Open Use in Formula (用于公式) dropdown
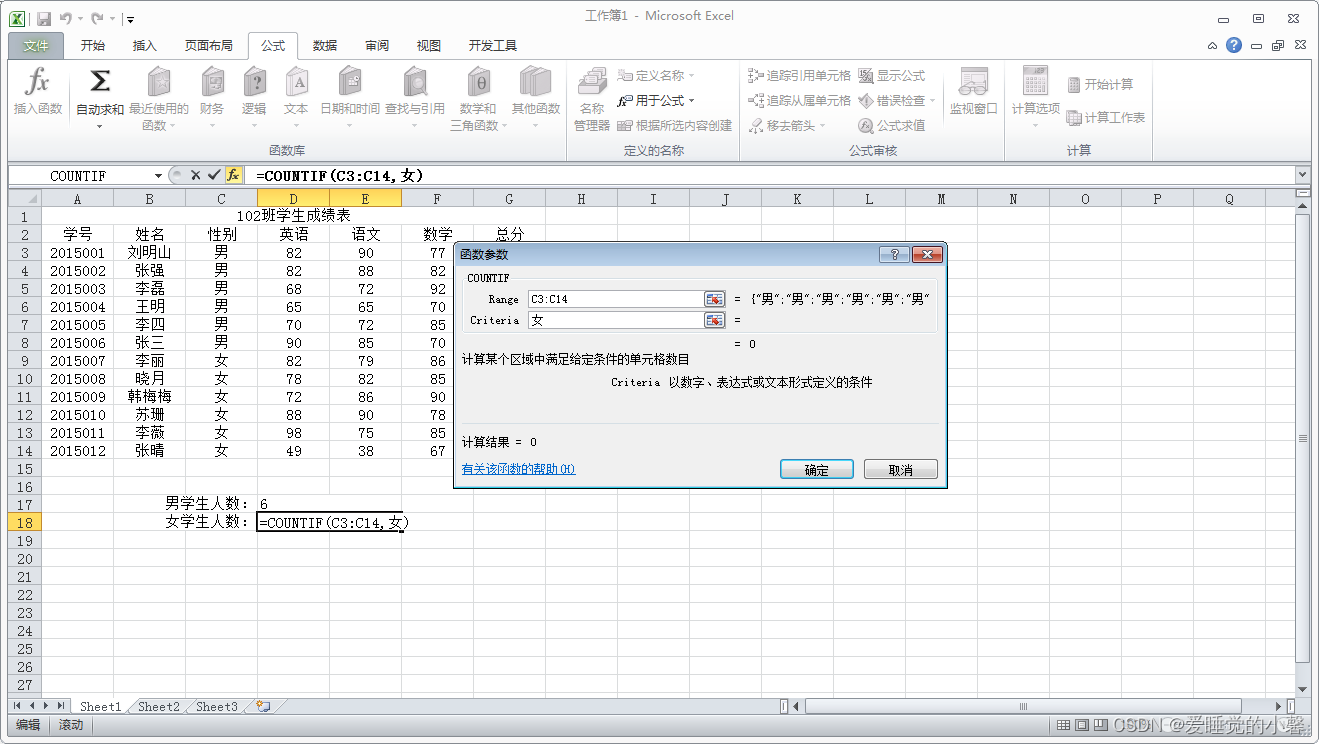 pyautogui.click(x=656, y=100)
